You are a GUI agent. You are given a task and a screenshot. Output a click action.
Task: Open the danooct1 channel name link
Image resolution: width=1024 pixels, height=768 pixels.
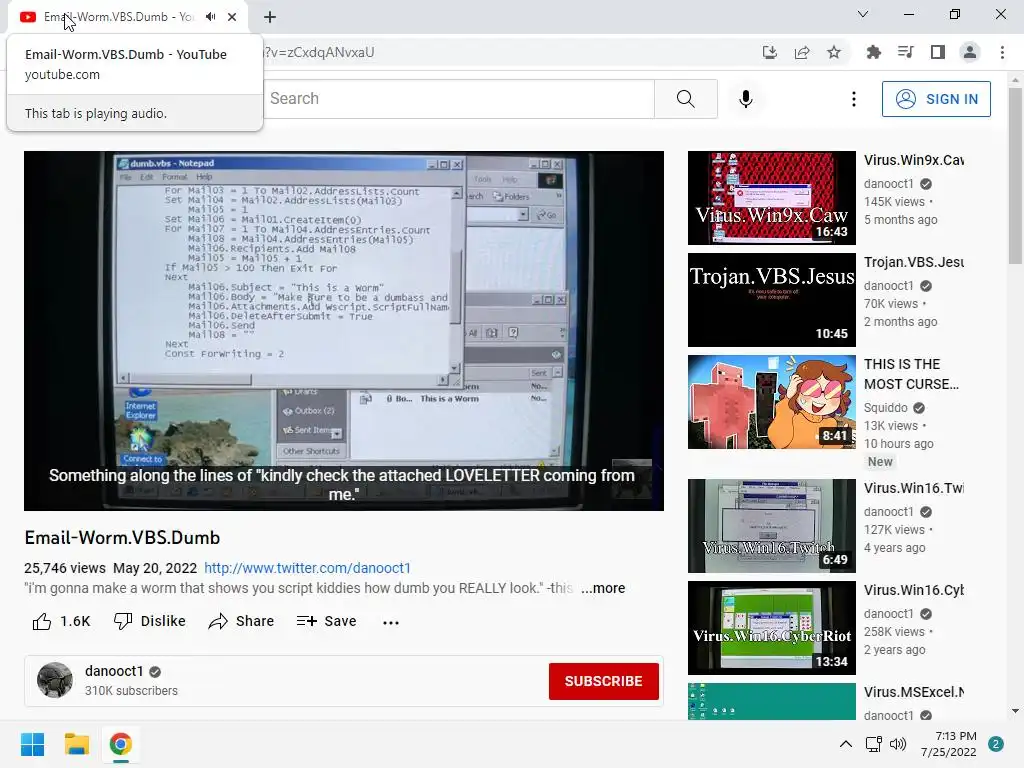114,671
